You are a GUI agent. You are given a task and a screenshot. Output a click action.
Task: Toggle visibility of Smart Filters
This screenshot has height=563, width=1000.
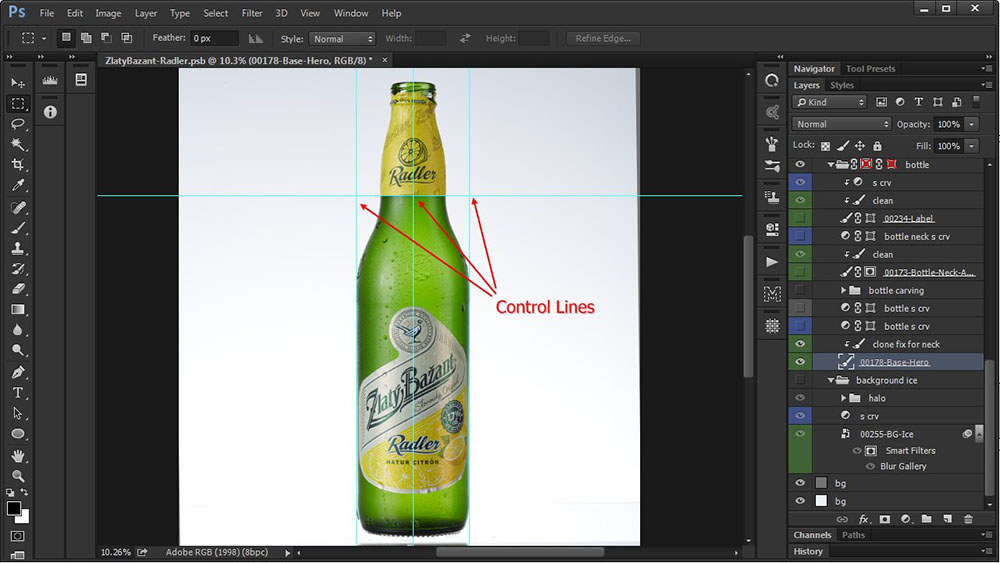pyautogui.click(x=857, y=450)
